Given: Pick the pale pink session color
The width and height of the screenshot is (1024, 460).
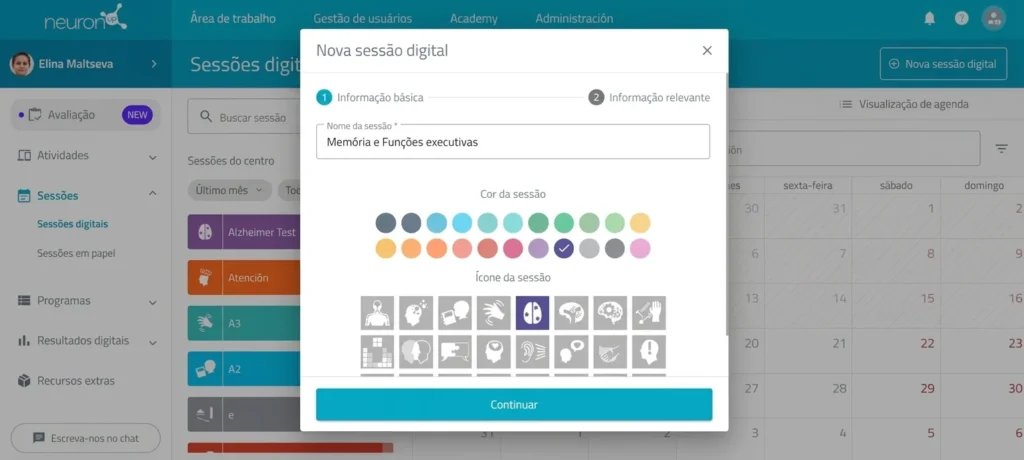Looking at the screenshot, I should tap(640, 248).
